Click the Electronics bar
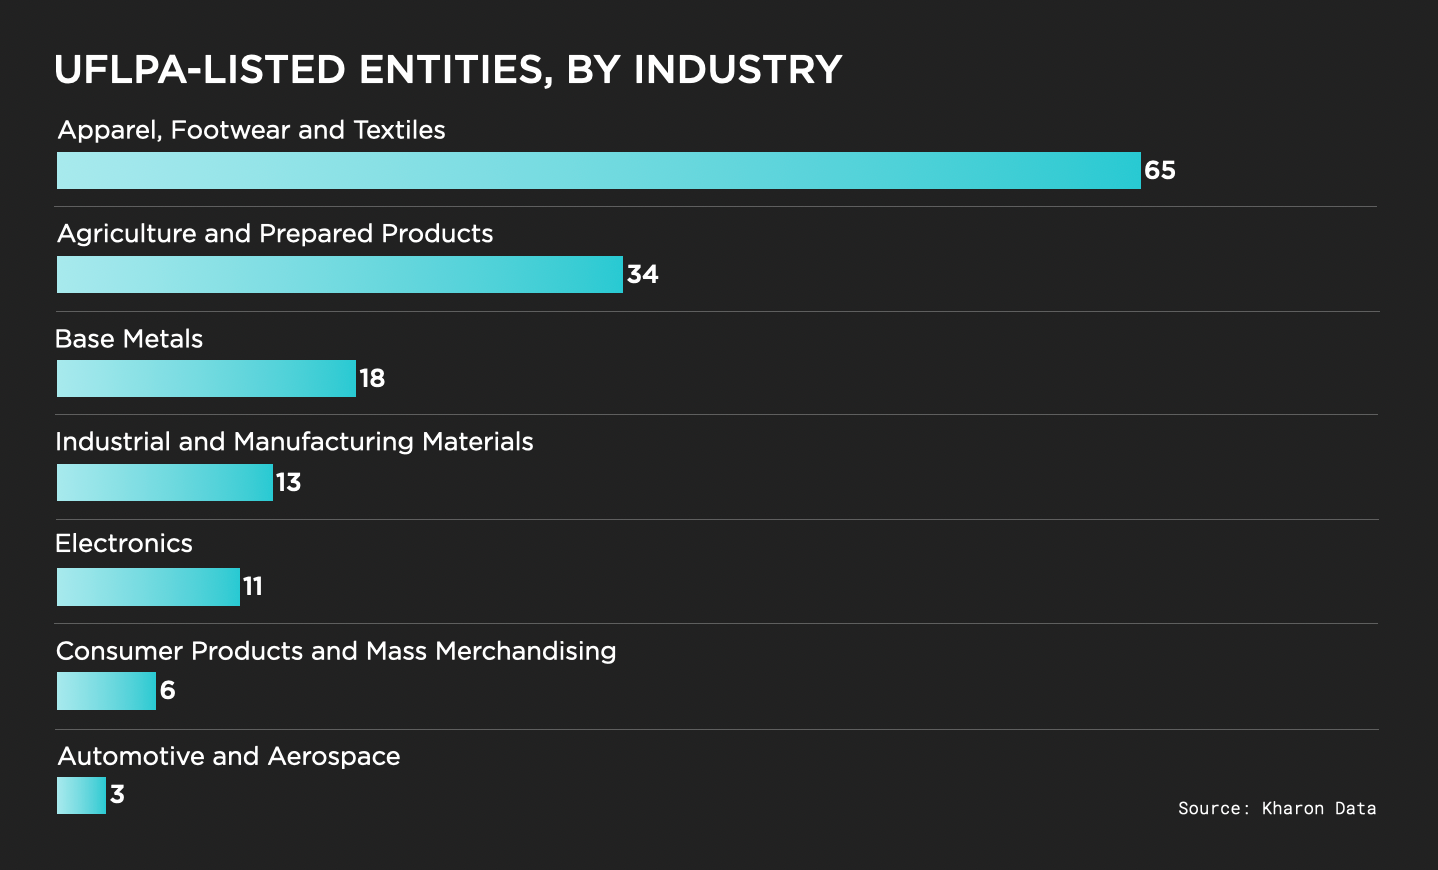 point(148,587)
